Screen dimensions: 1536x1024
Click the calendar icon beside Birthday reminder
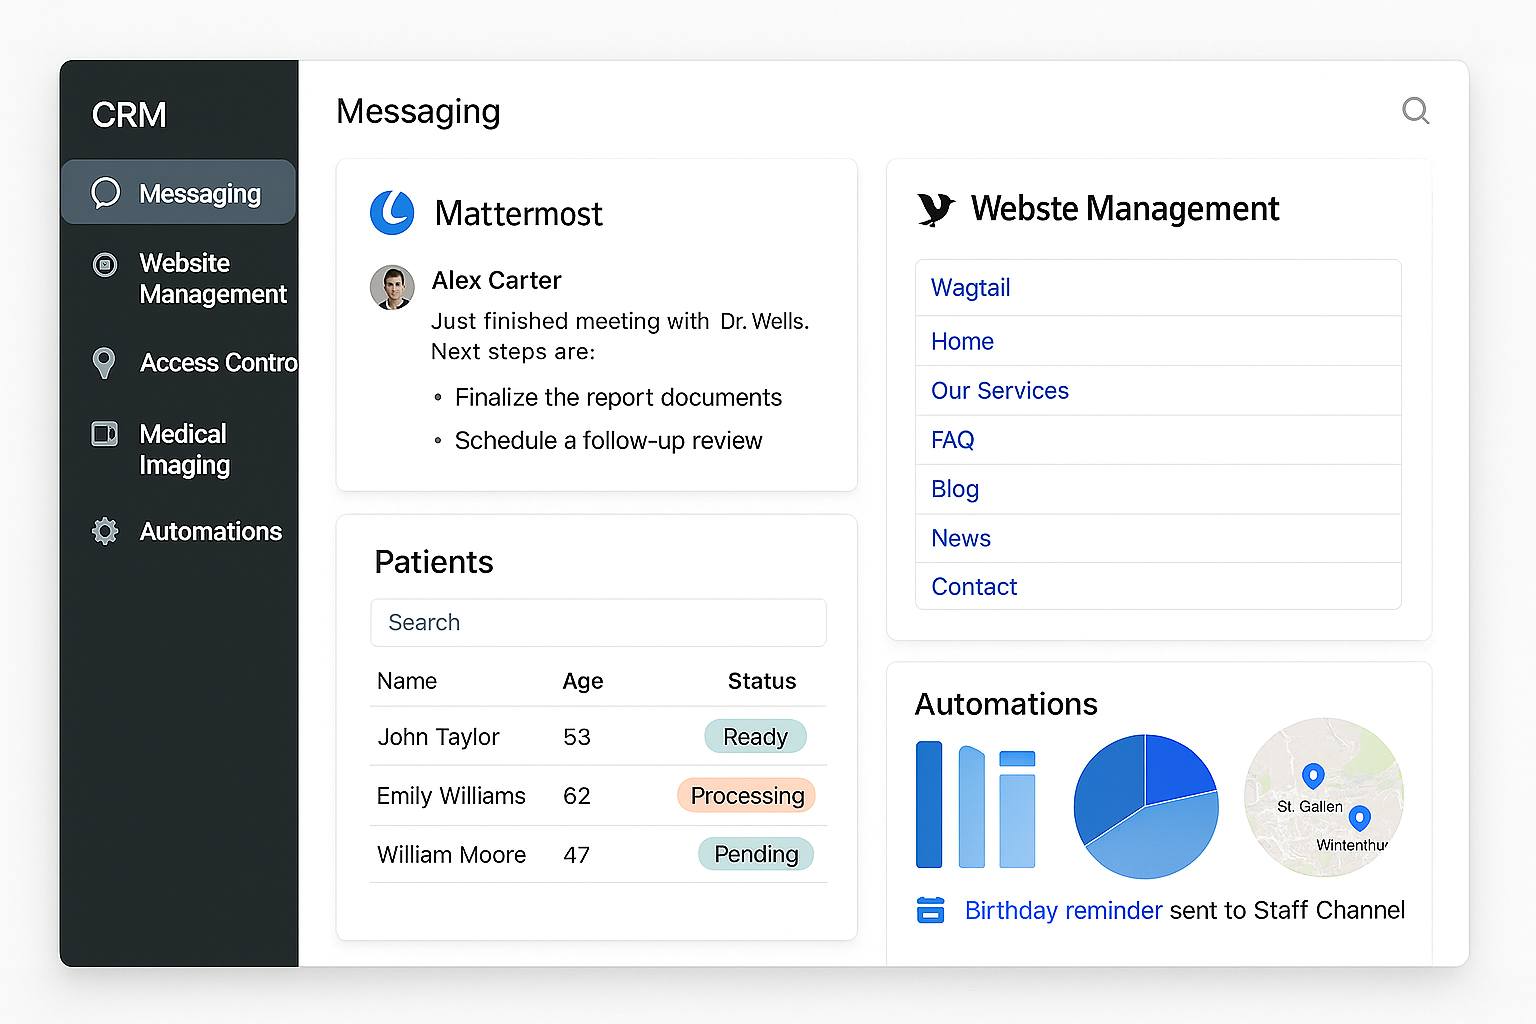pyautogui.click(x=930, y=910)
